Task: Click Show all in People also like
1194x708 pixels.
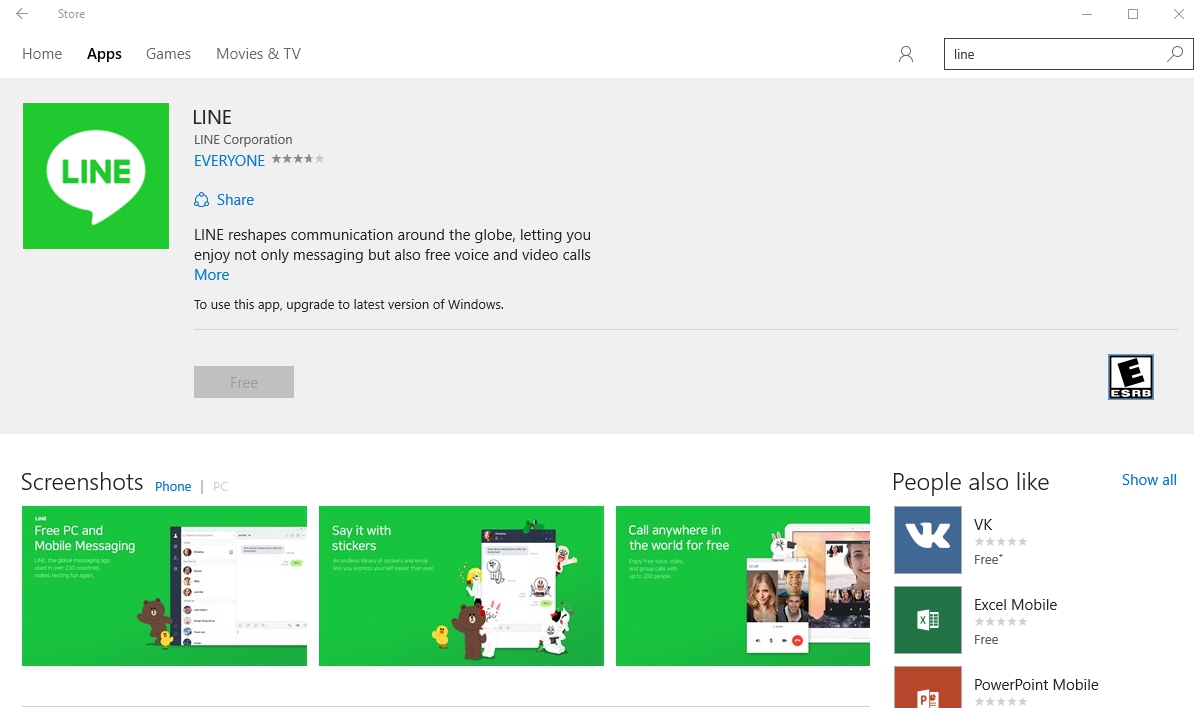Action: click(1149, 480)
